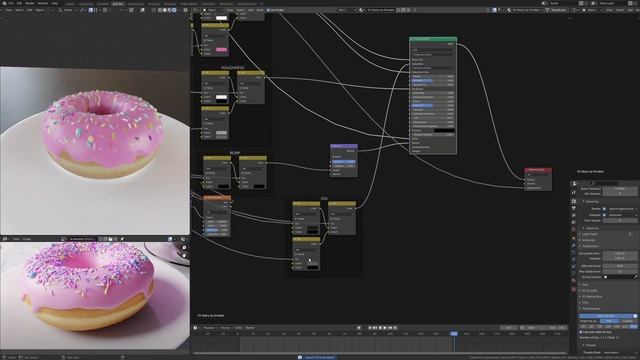The image size is (640, 360).
Task: Open the timeline Marker menu
Action: pyautogui.click(x=250, y=328)
